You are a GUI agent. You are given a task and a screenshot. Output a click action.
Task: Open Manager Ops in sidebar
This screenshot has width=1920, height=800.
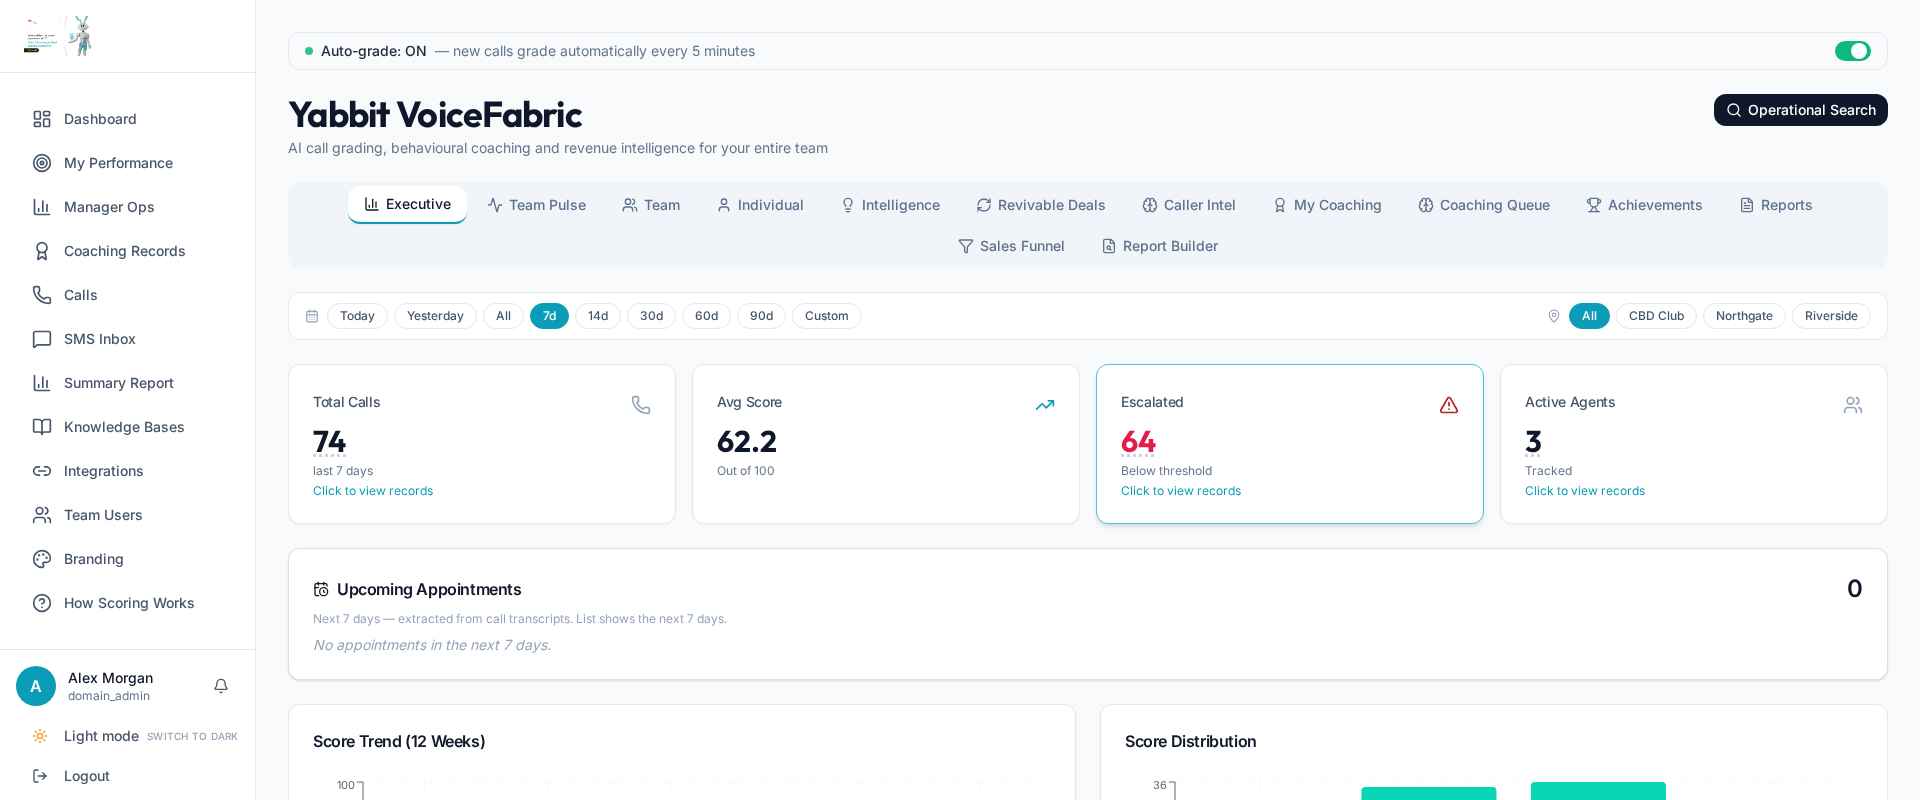[x=127, y=207]
